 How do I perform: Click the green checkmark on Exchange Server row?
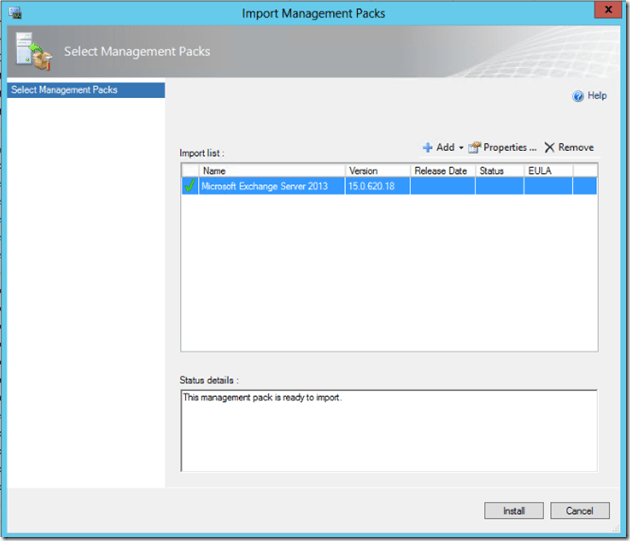[x=190, y=186]
